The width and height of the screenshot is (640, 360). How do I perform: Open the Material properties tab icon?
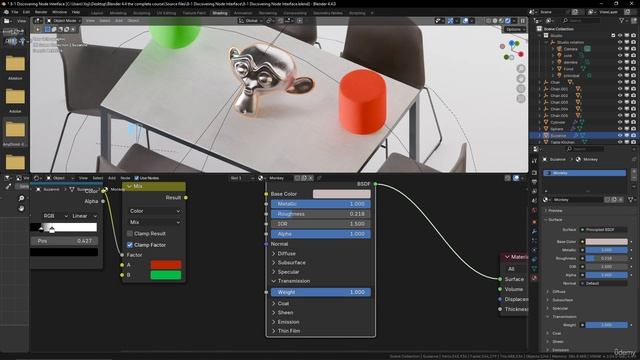point(534,278)
